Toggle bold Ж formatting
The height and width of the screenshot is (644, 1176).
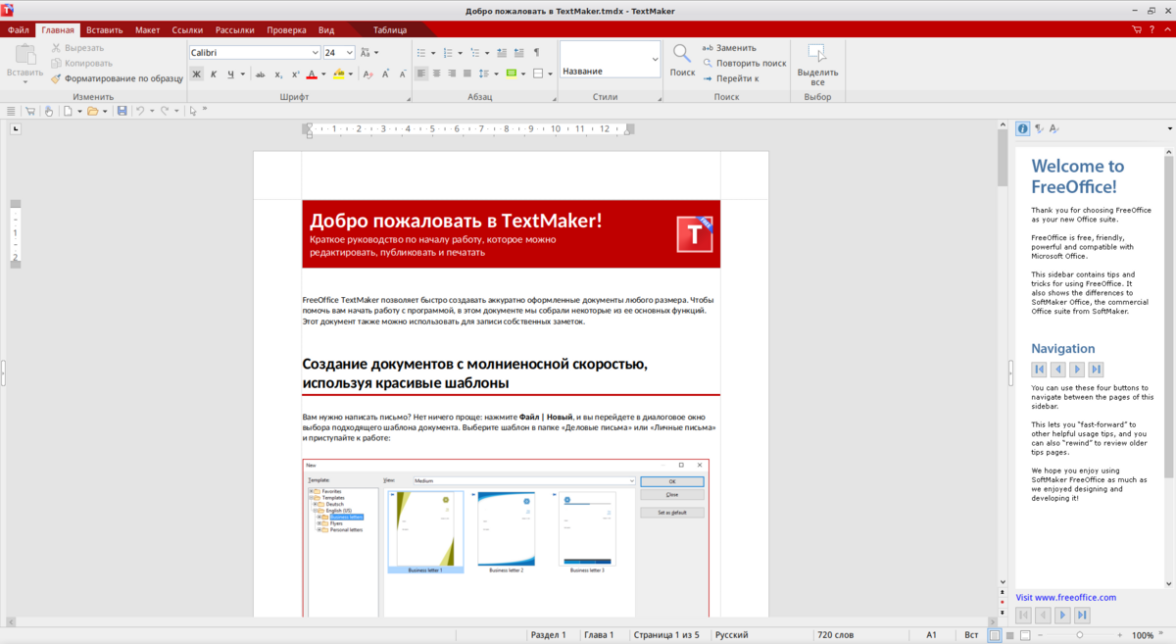coord(197,74)
